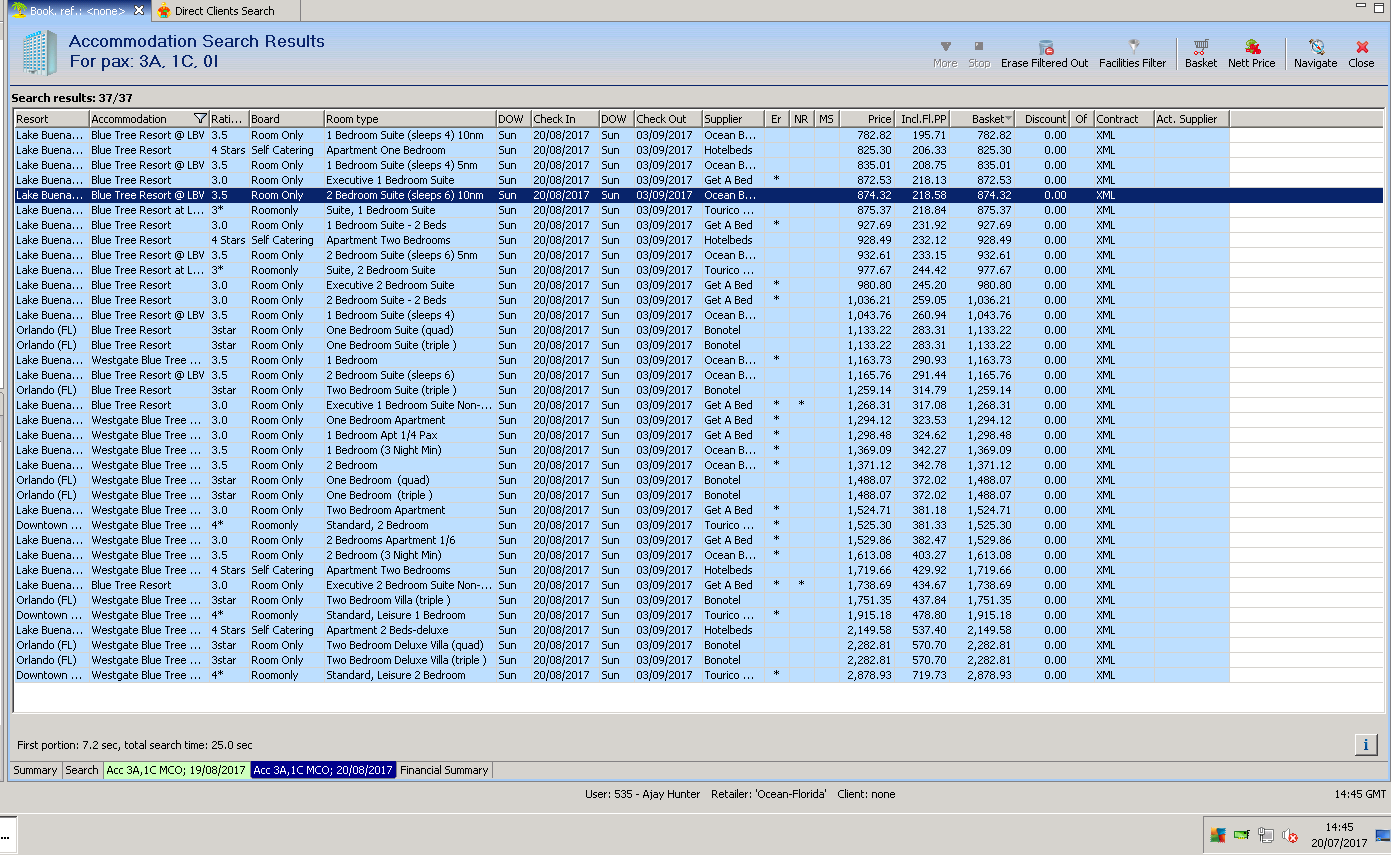The height and width of the screenshot is (855, 1391).
Task: Open the Facilities Filter funnel icon
Action: pos(1133,47)
